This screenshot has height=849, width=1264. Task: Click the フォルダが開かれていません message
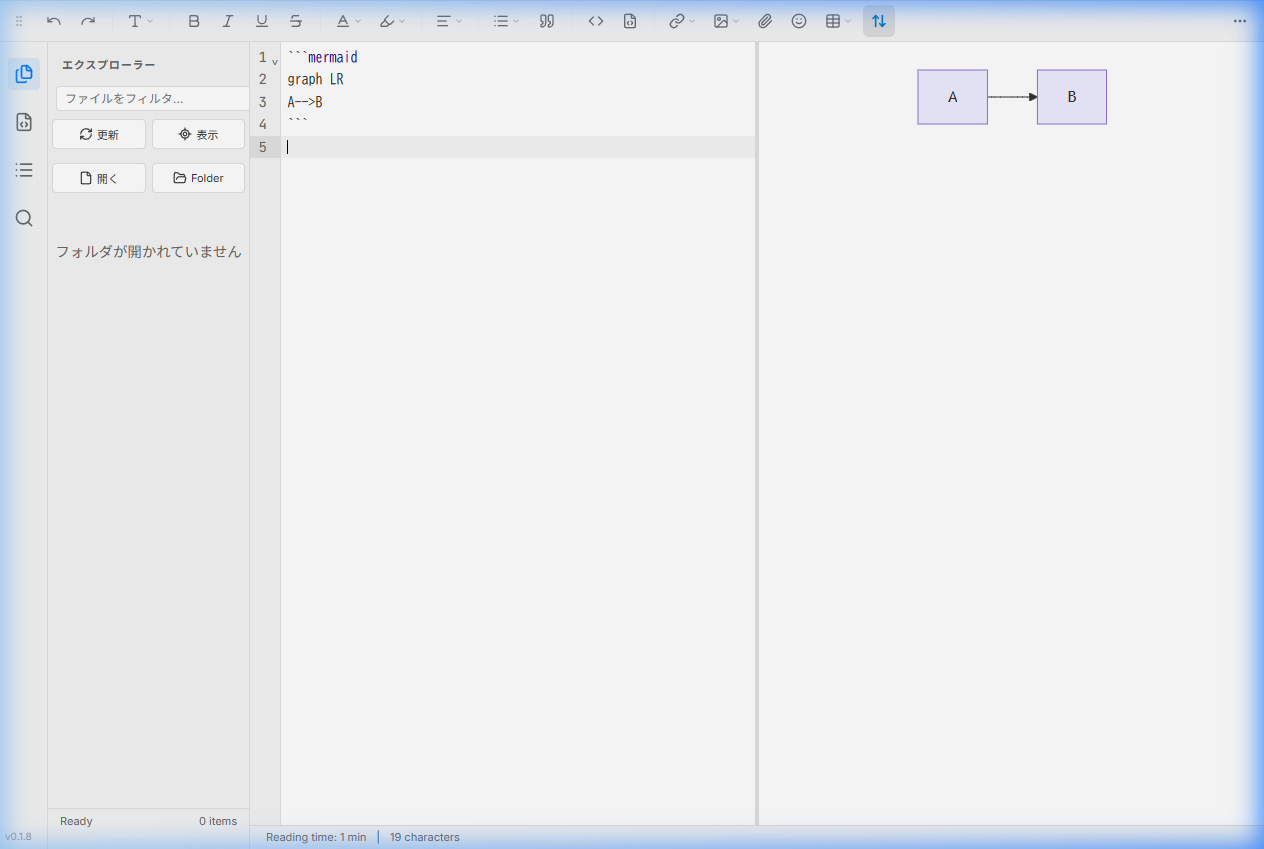pyautogui.click(x=149, y=252)
